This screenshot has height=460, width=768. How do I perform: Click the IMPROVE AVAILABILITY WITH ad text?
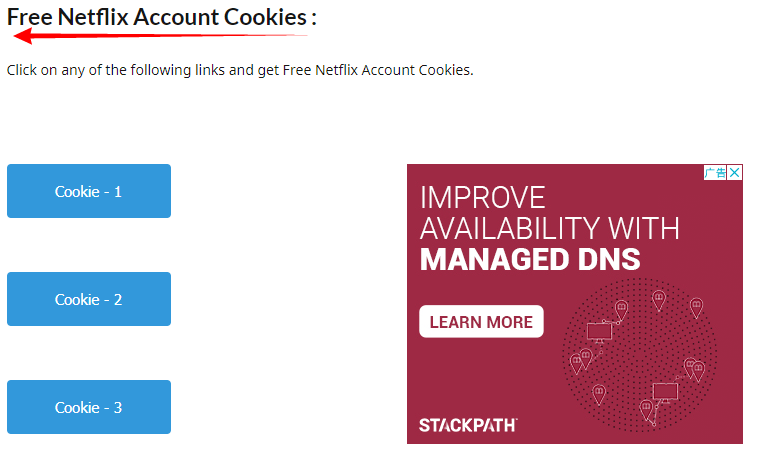549,212
